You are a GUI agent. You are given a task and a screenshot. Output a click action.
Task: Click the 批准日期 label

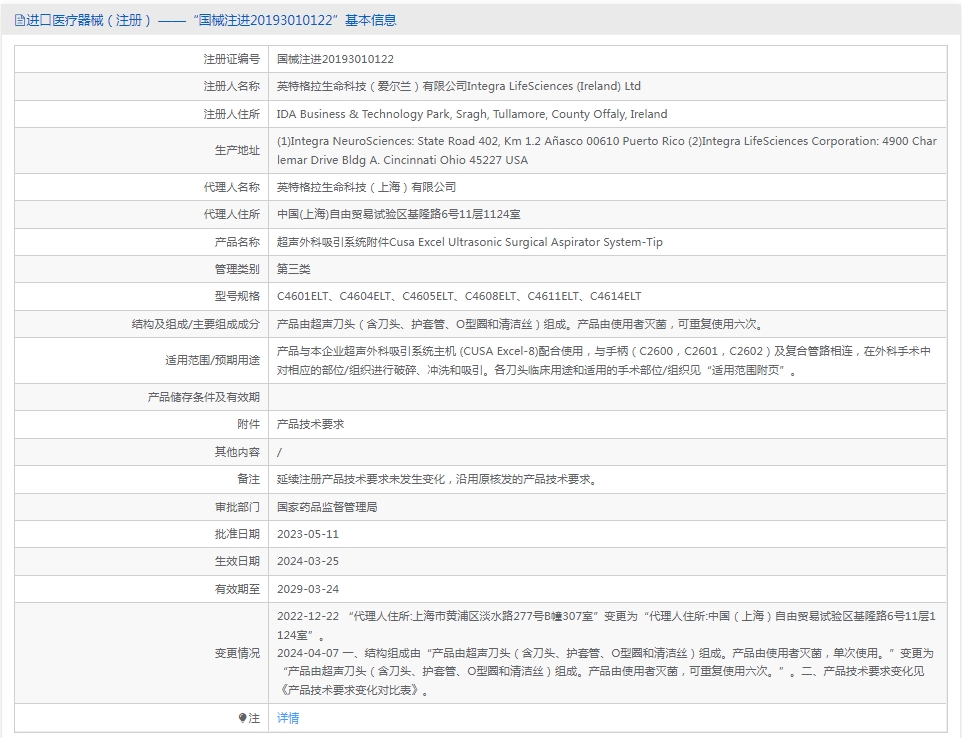tap(237, 534)
